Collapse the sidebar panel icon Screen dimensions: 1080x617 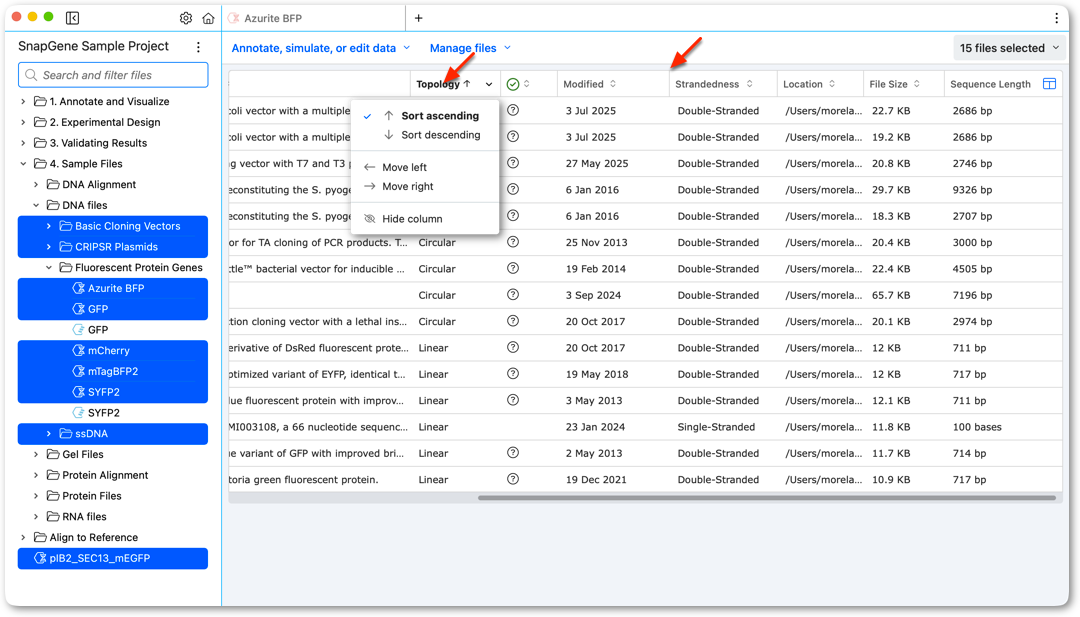tap(72, 18)
